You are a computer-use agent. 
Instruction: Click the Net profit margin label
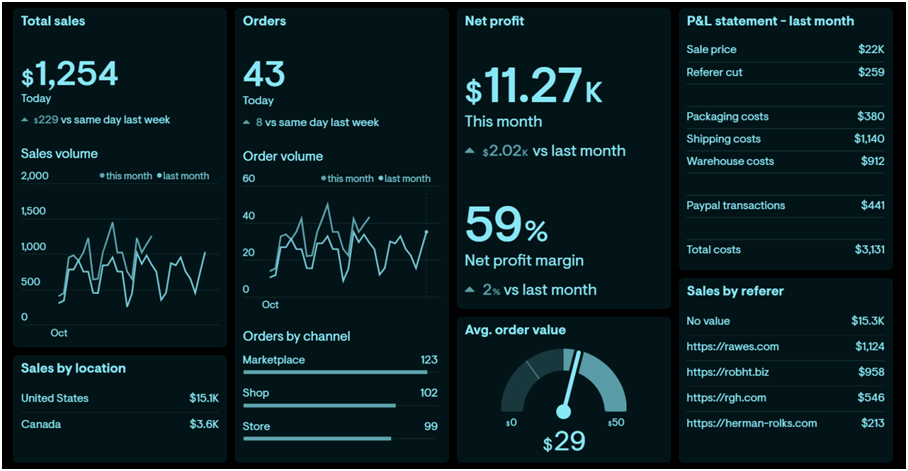(x=524, y=261)
